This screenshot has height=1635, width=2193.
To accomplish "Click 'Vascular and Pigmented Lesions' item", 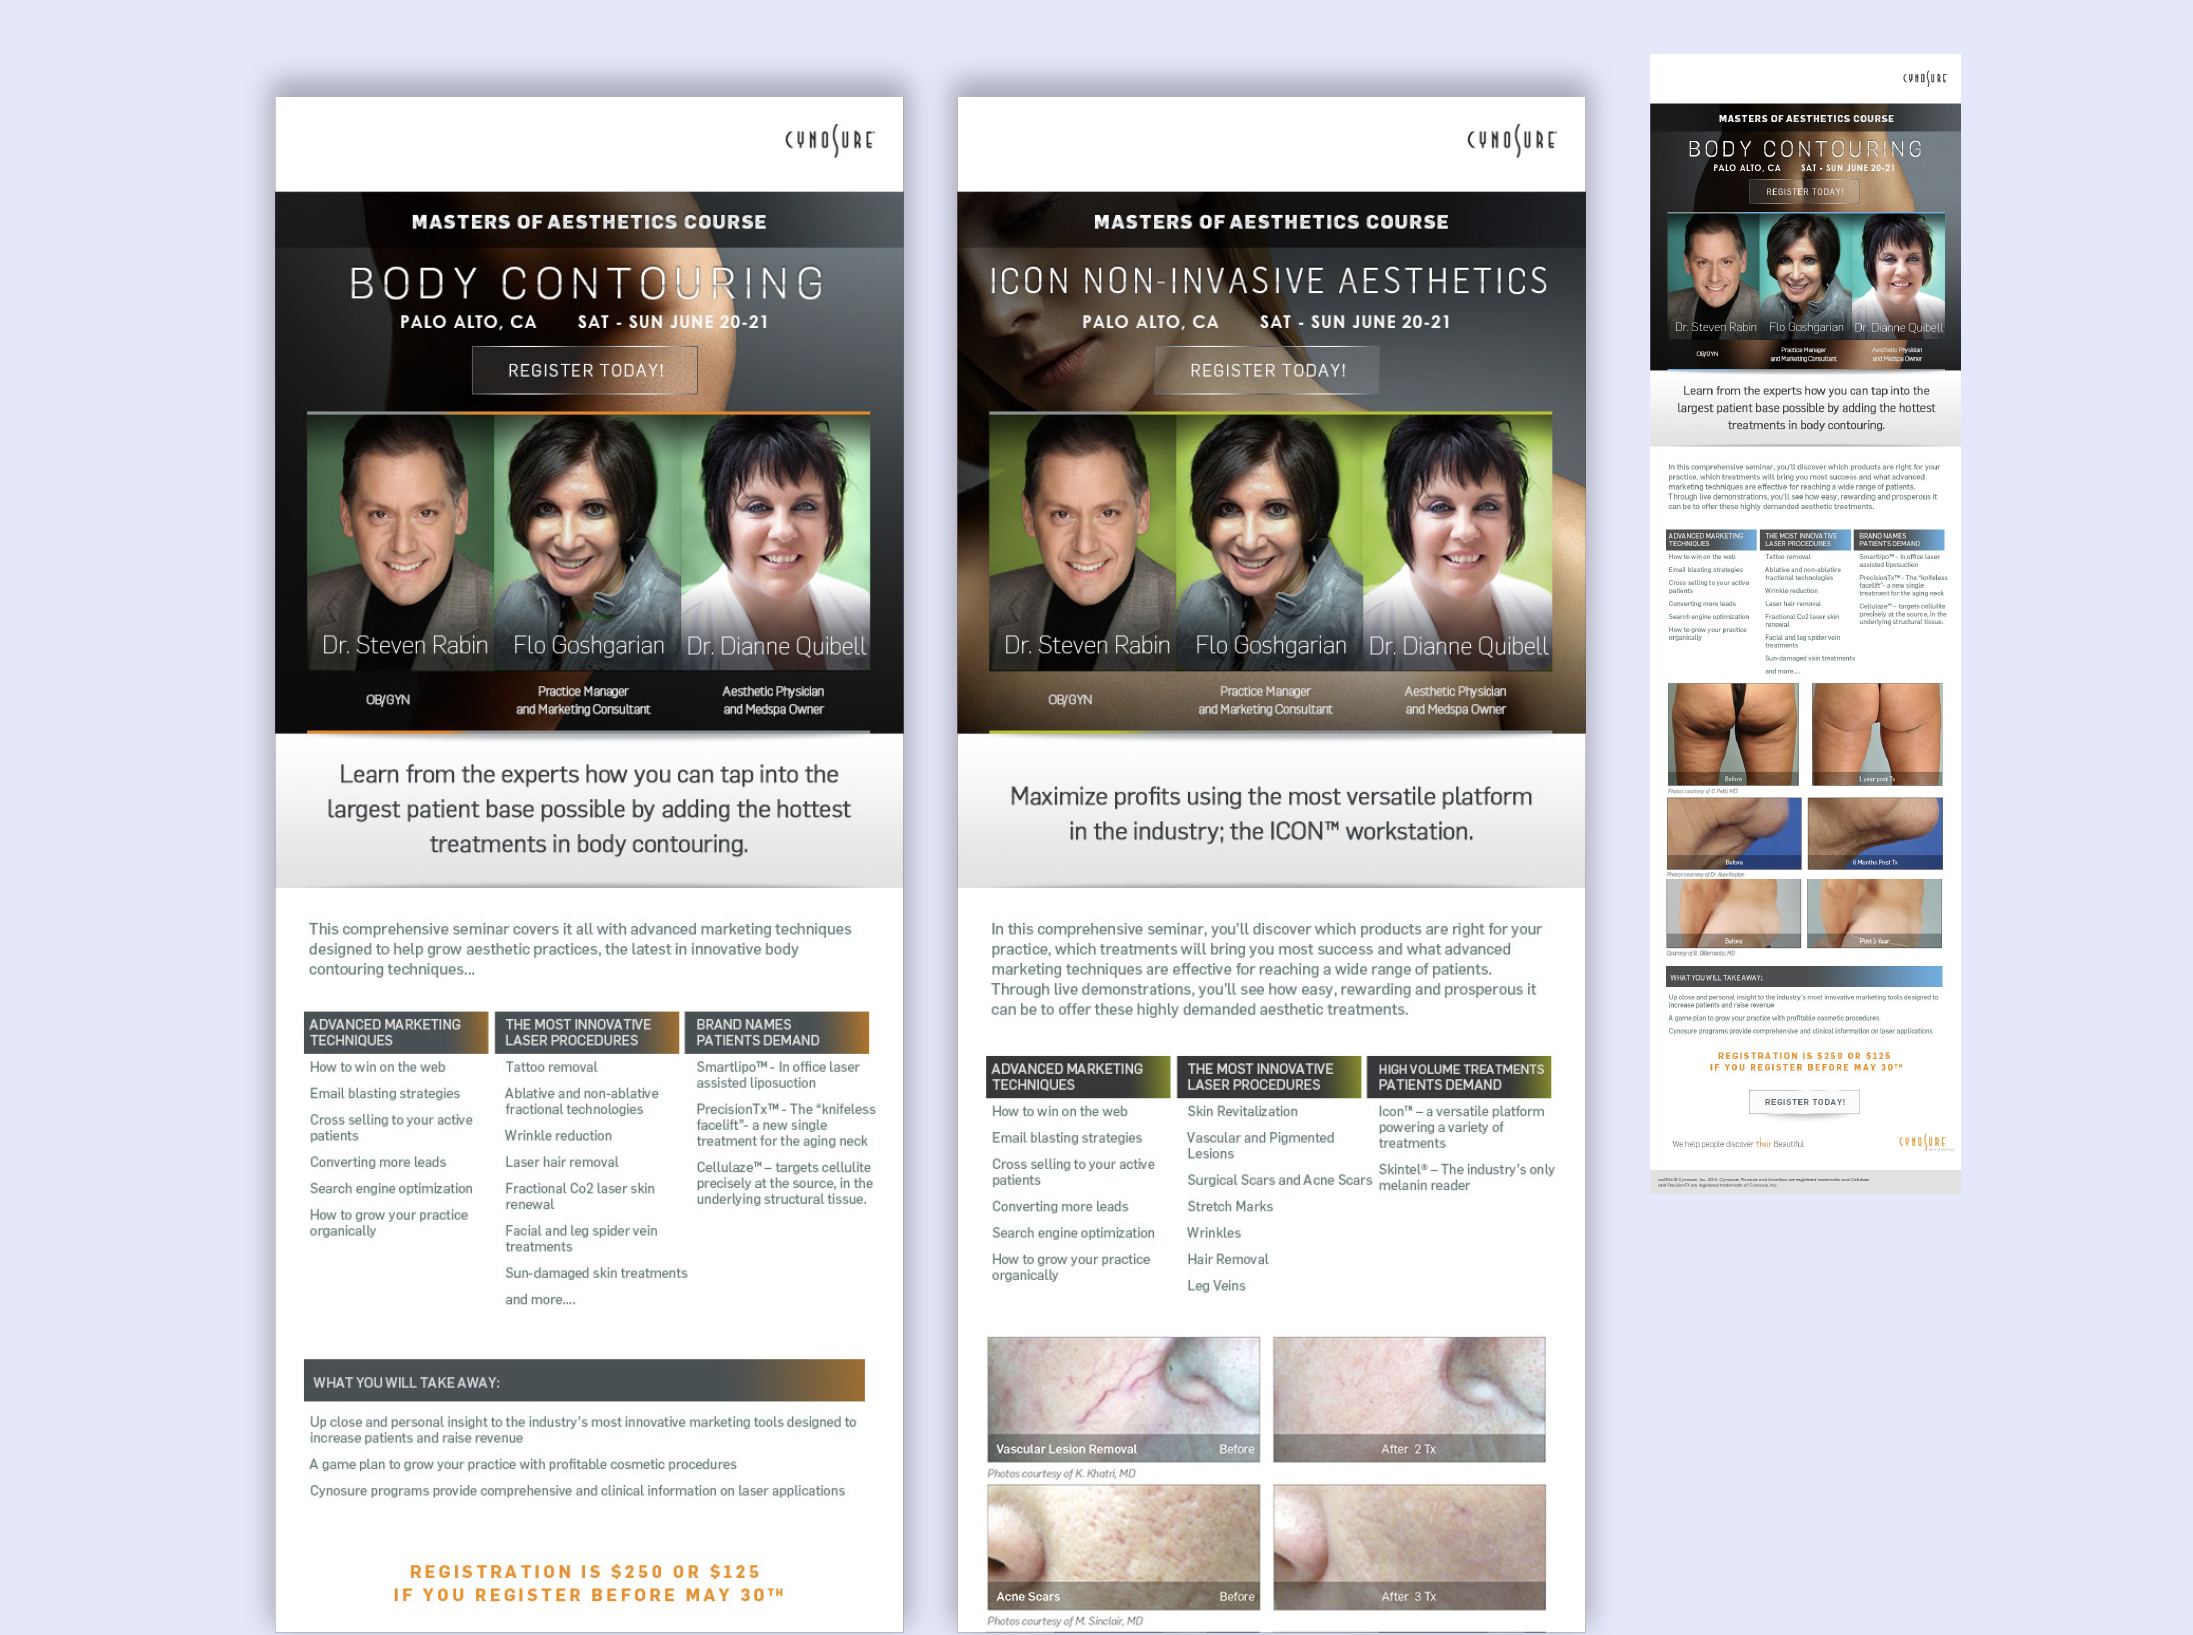I will point(1260,1145).
